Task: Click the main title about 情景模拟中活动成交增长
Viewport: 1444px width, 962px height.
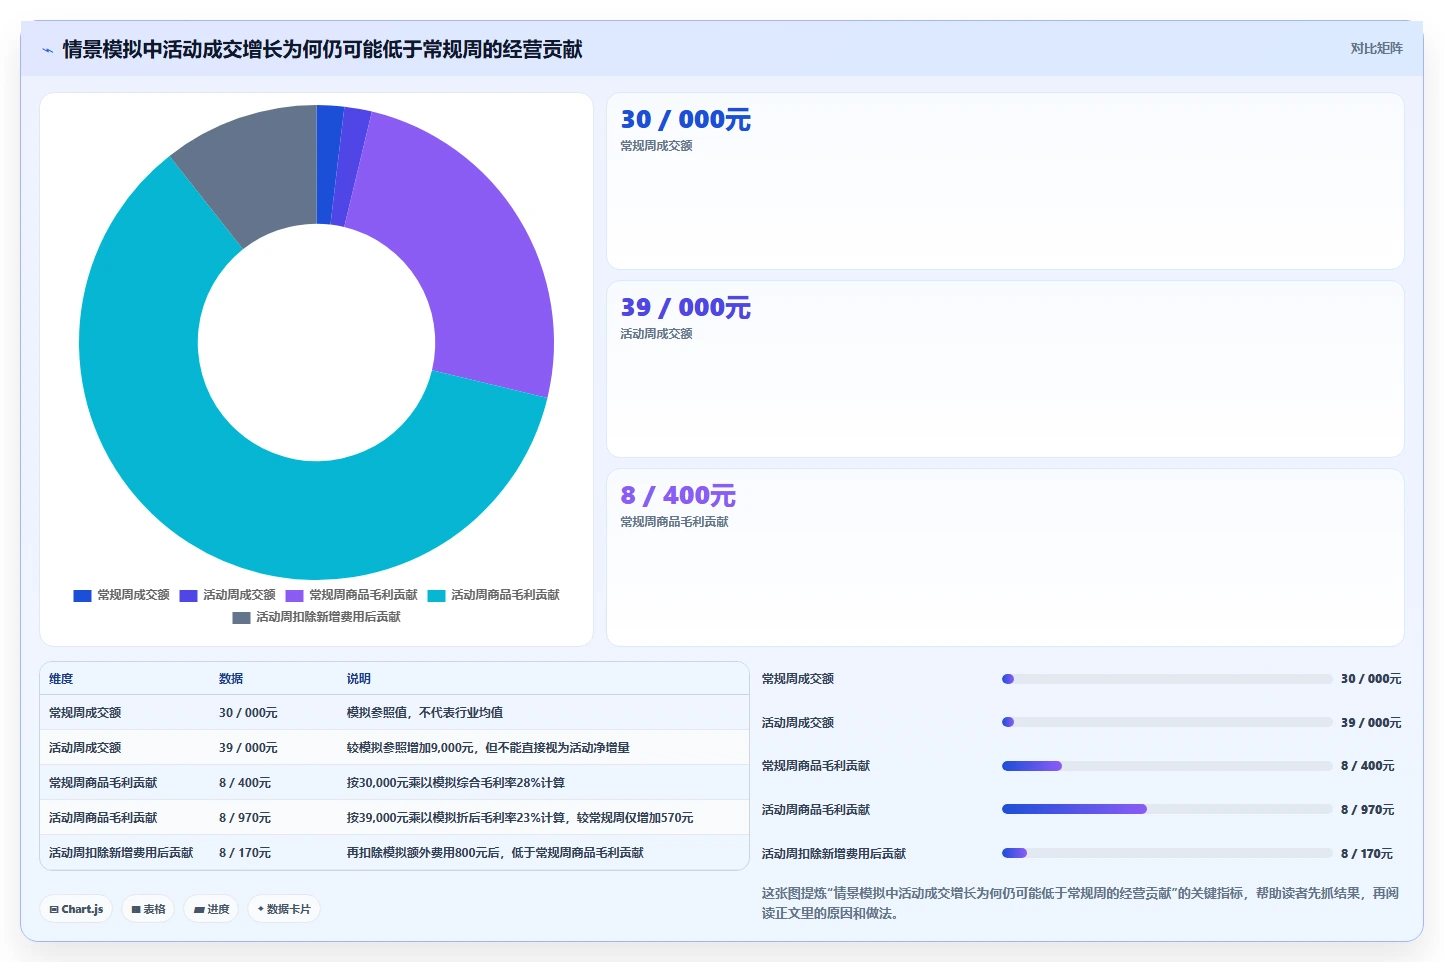Action: pos(322,49)
